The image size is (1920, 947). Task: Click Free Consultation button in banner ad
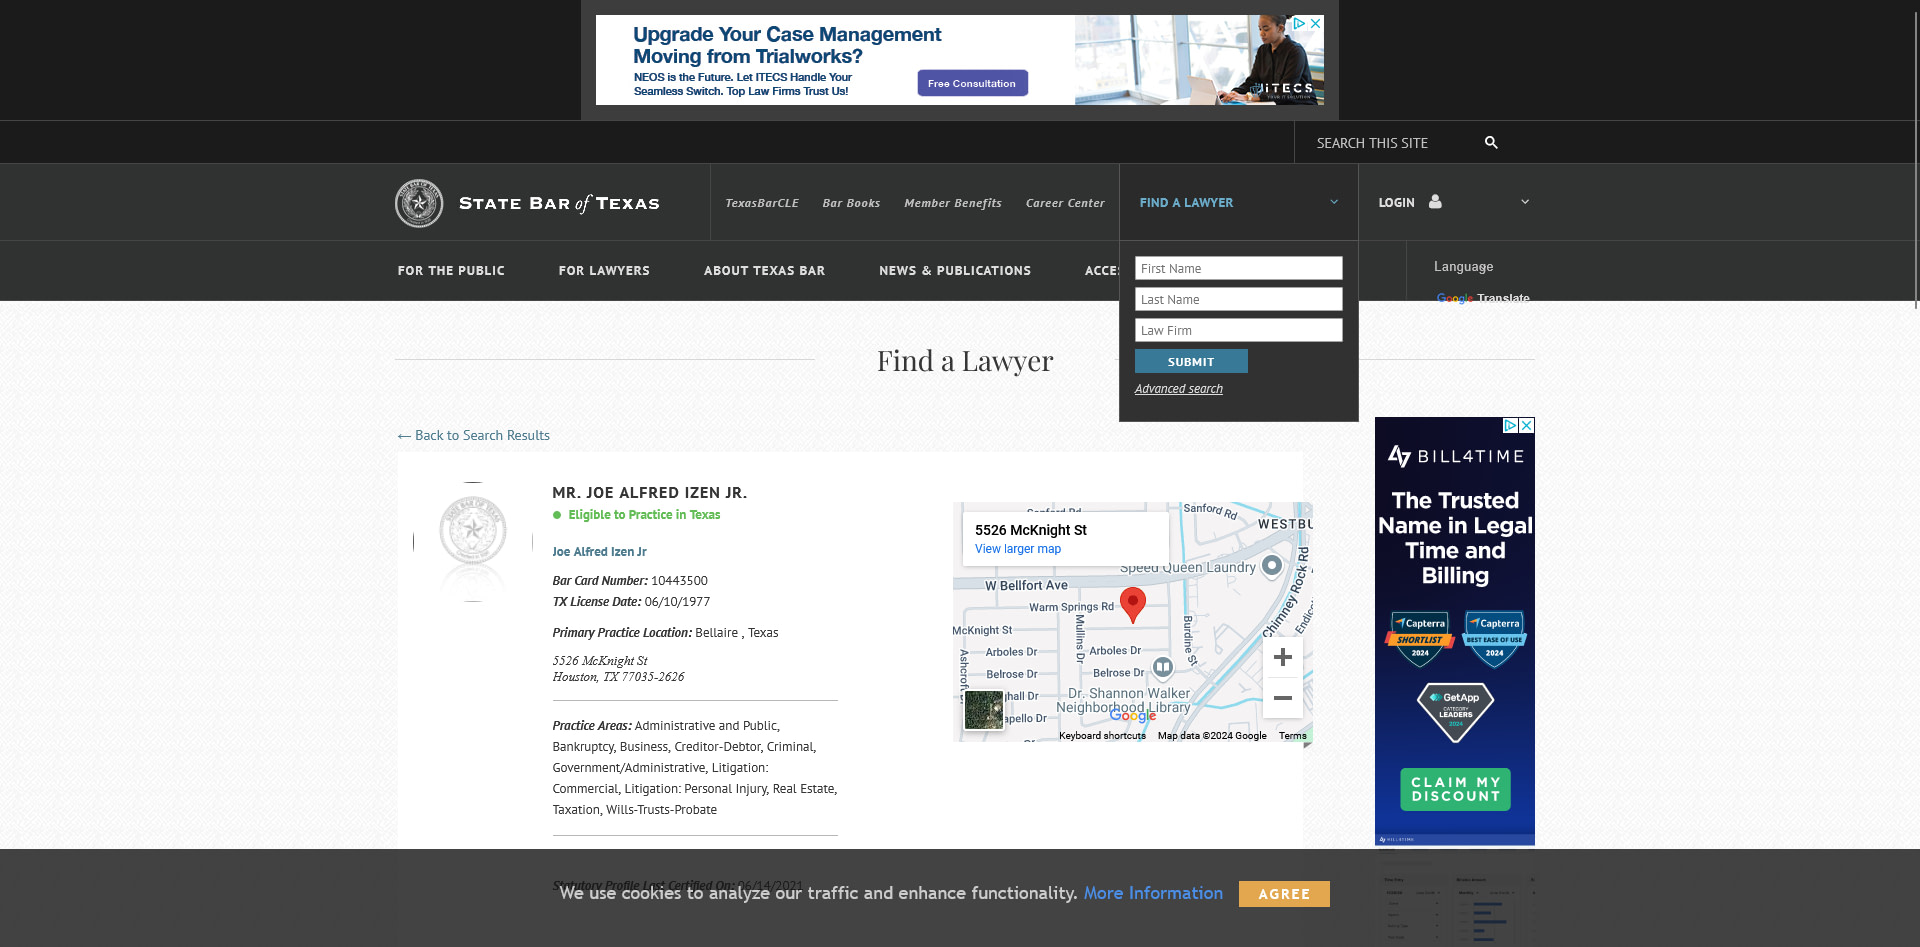(972, 83)
